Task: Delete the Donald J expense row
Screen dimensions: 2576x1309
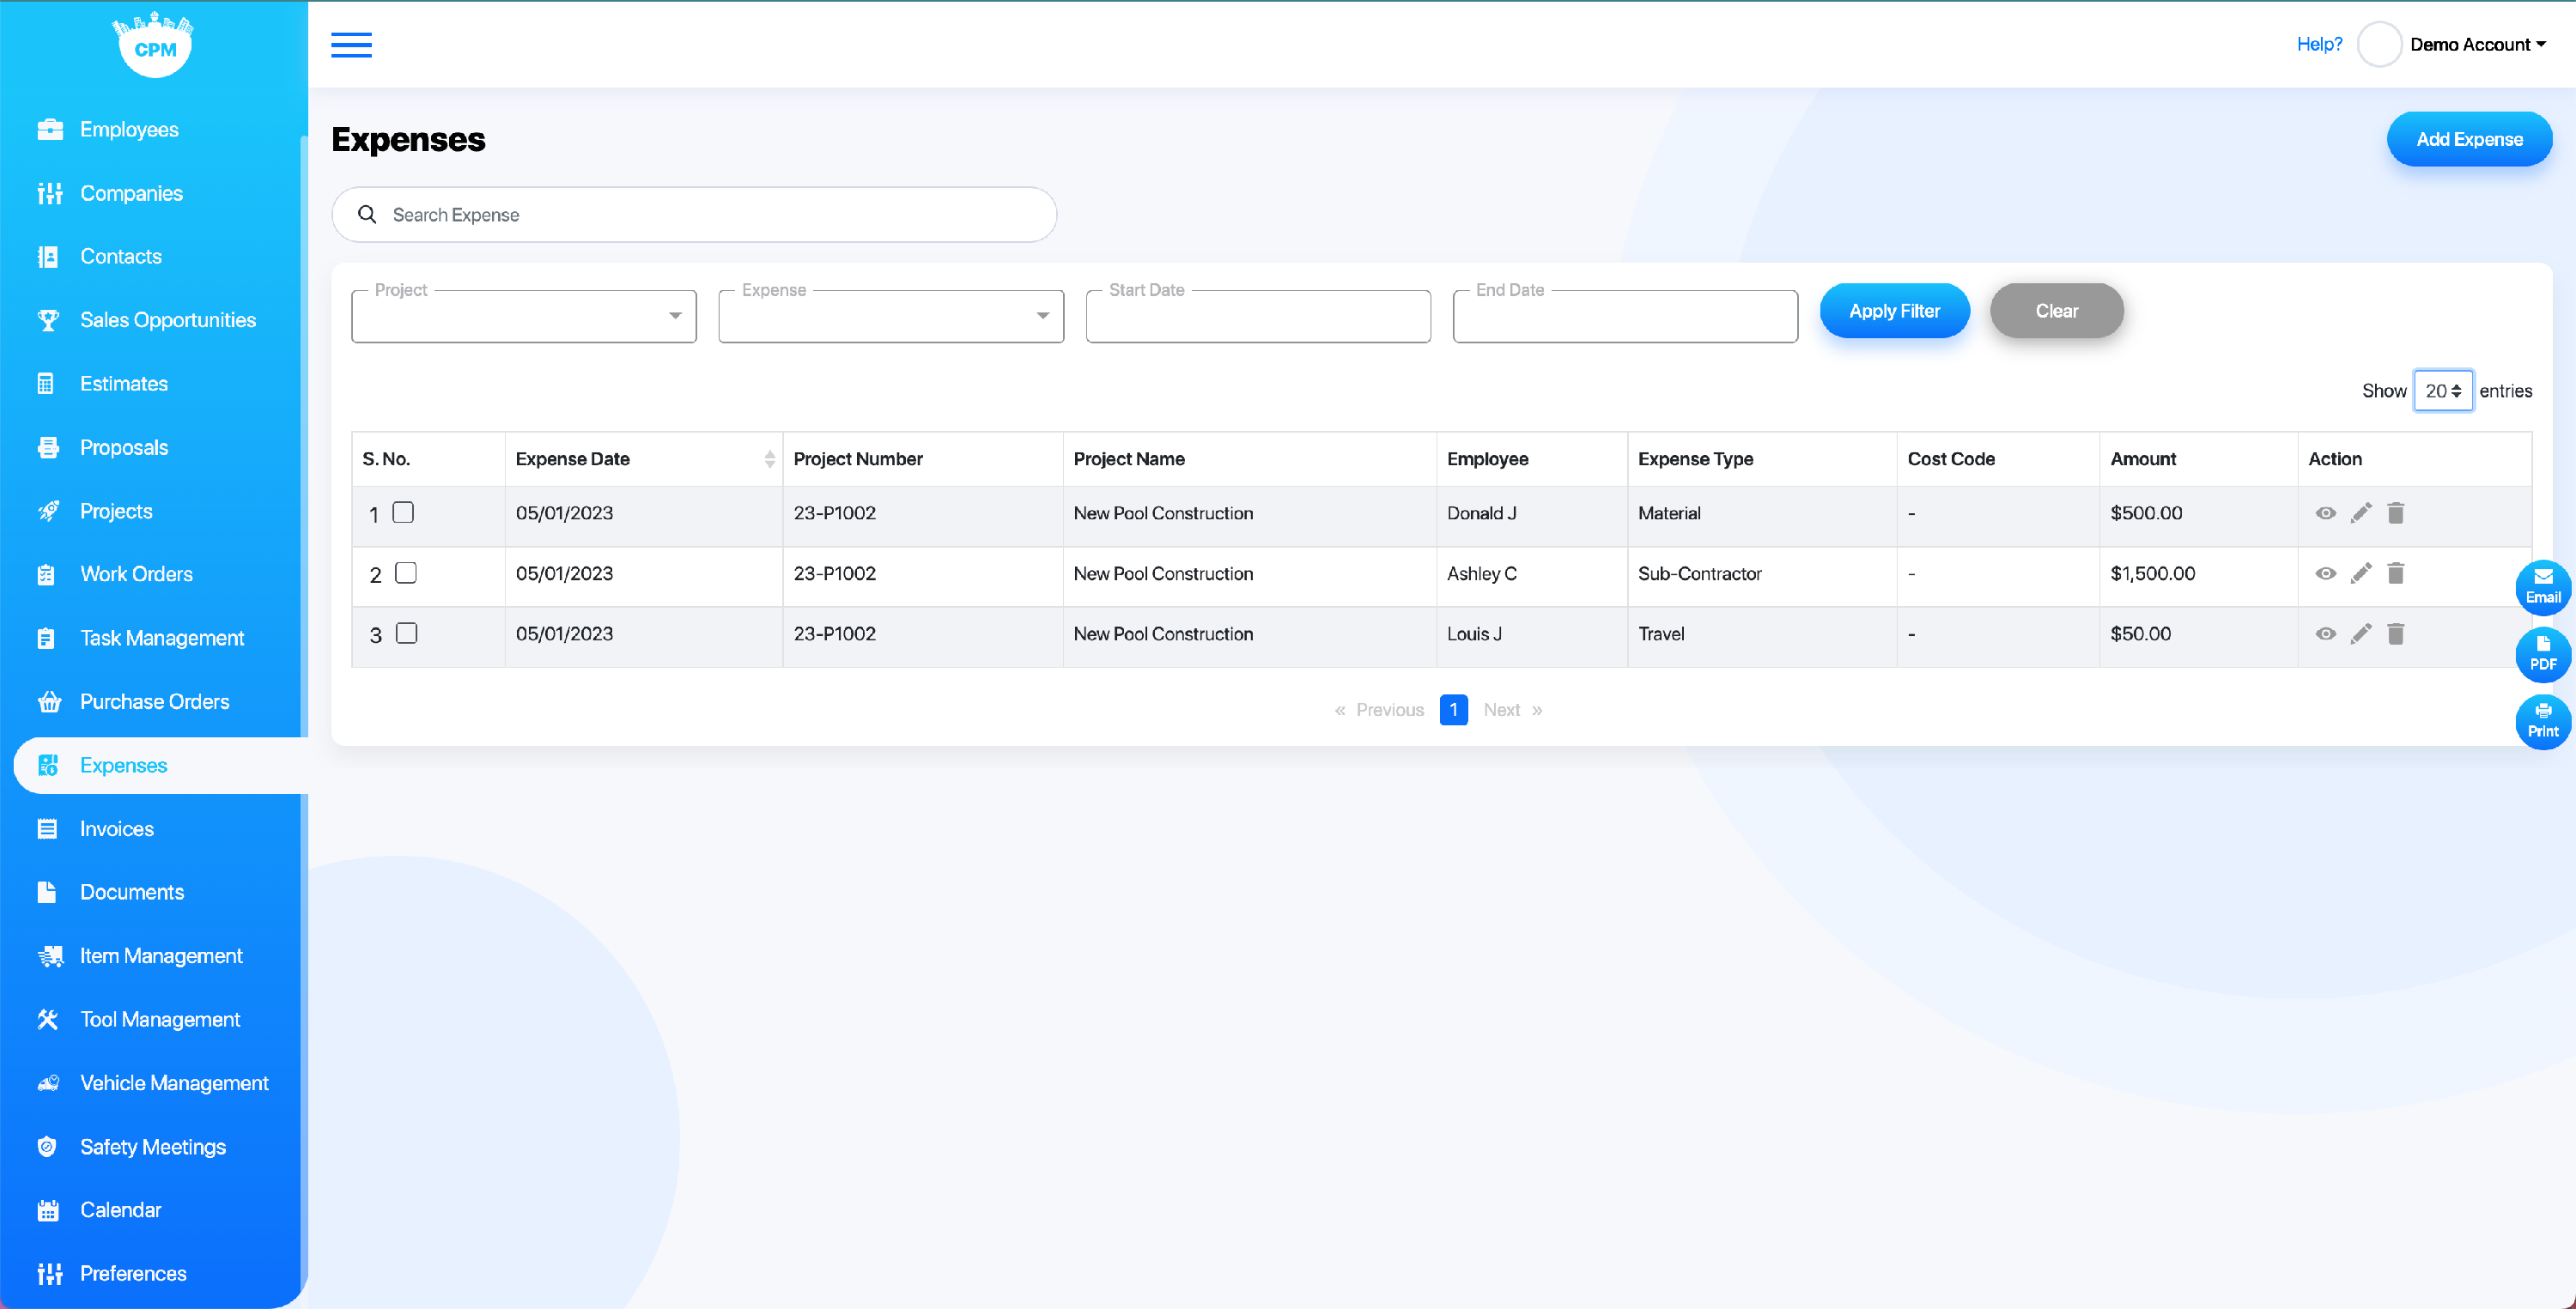Action: pos(2396,513)
